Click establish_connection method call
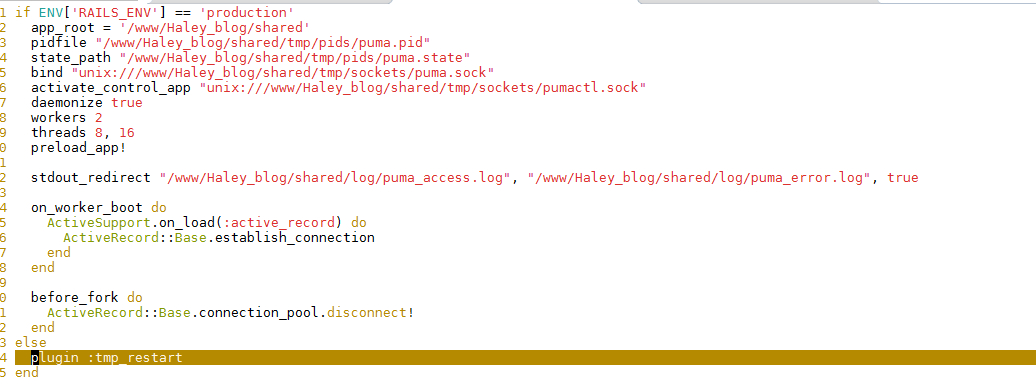This screenshot has width=1036, height=386. pos(295,237)
